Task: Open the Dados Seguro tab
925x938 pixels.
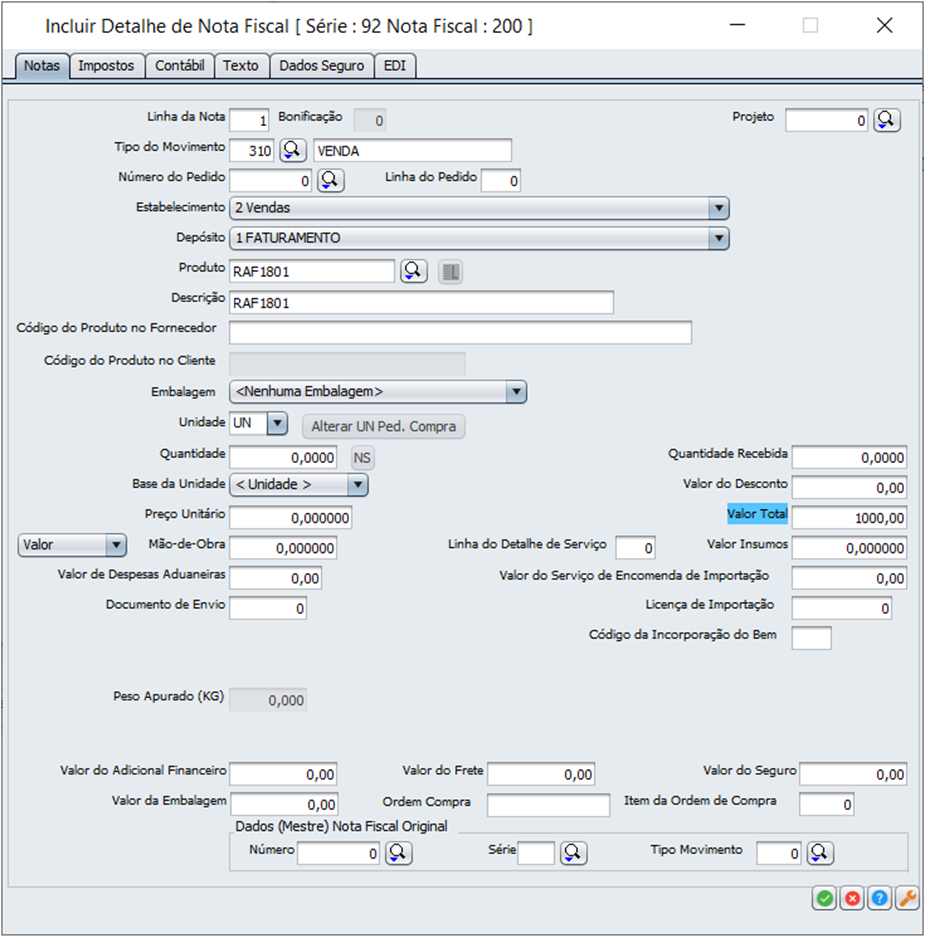Action: pyautogui.click(x=322, y=66)
